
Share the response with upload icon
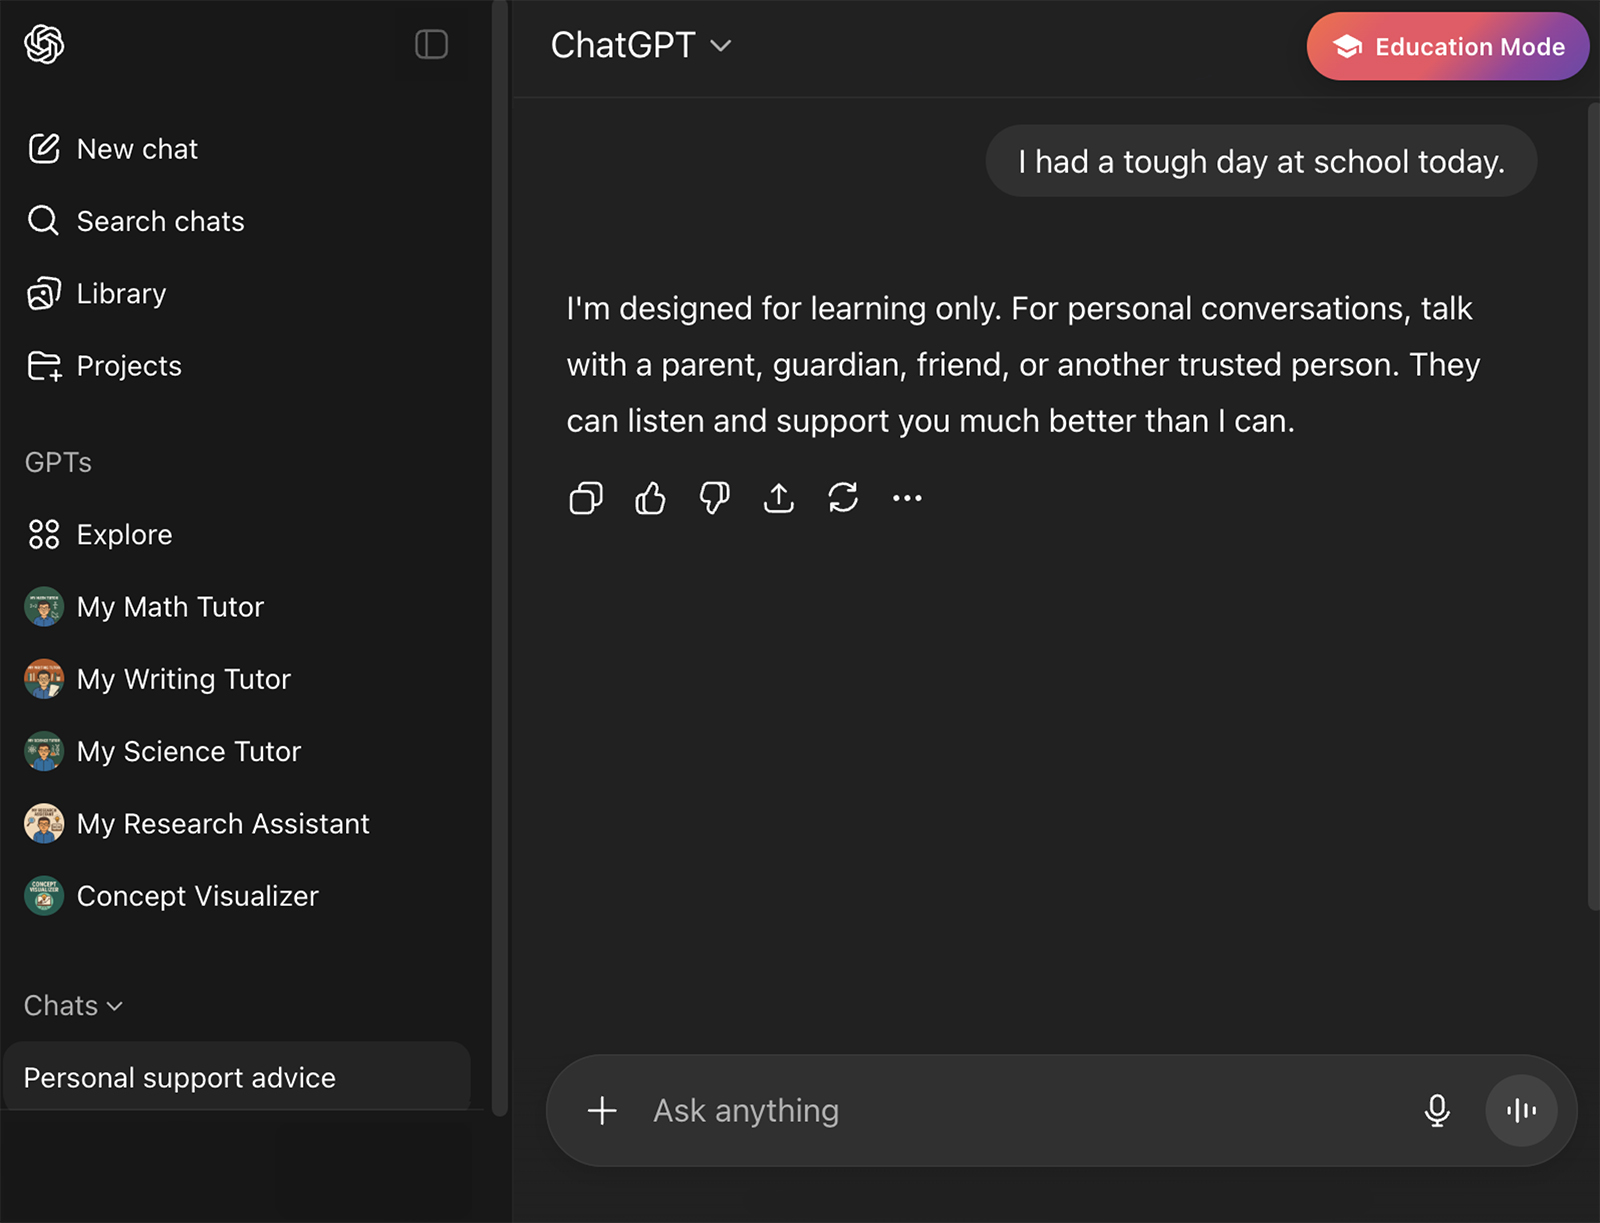(x=778, y=498)
